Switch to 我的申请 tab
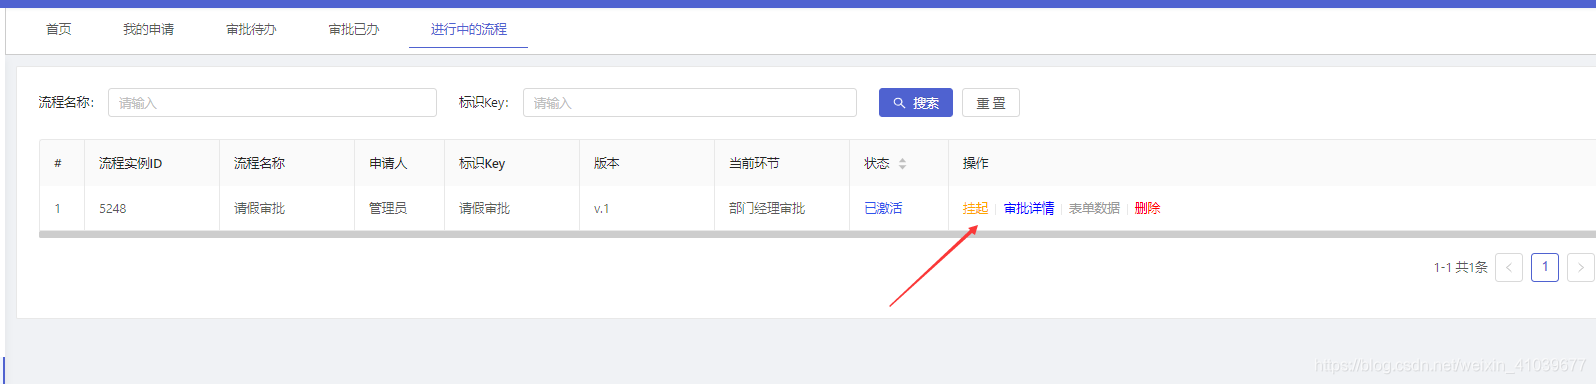 click(149, 29)
